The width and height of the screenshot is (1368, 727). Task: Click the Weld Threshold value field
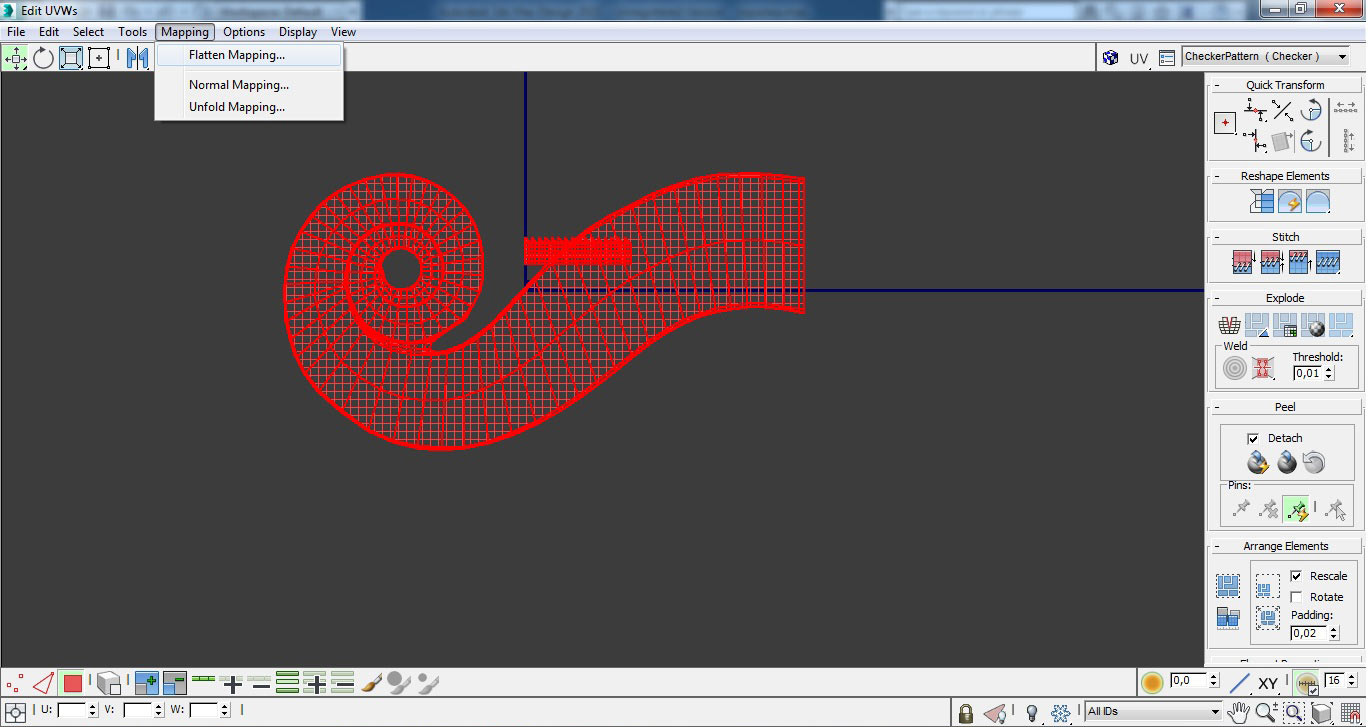(x=1307, y=373)
